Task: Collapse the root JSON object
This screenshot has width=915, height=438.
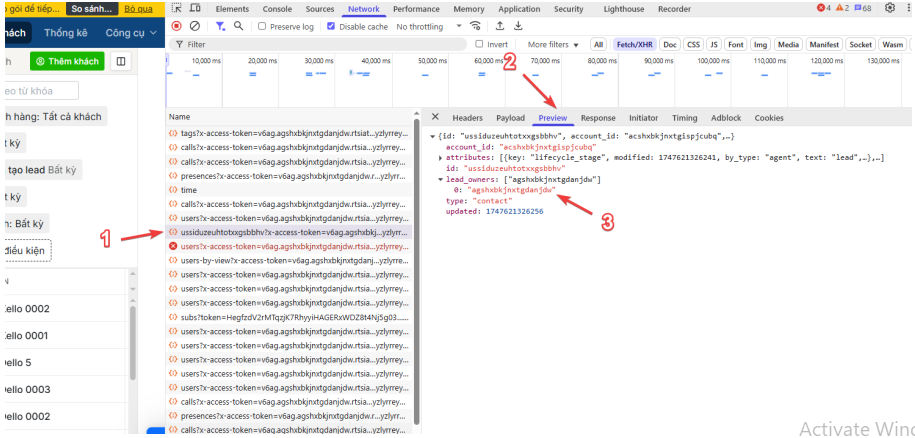Action: [432, 136]
